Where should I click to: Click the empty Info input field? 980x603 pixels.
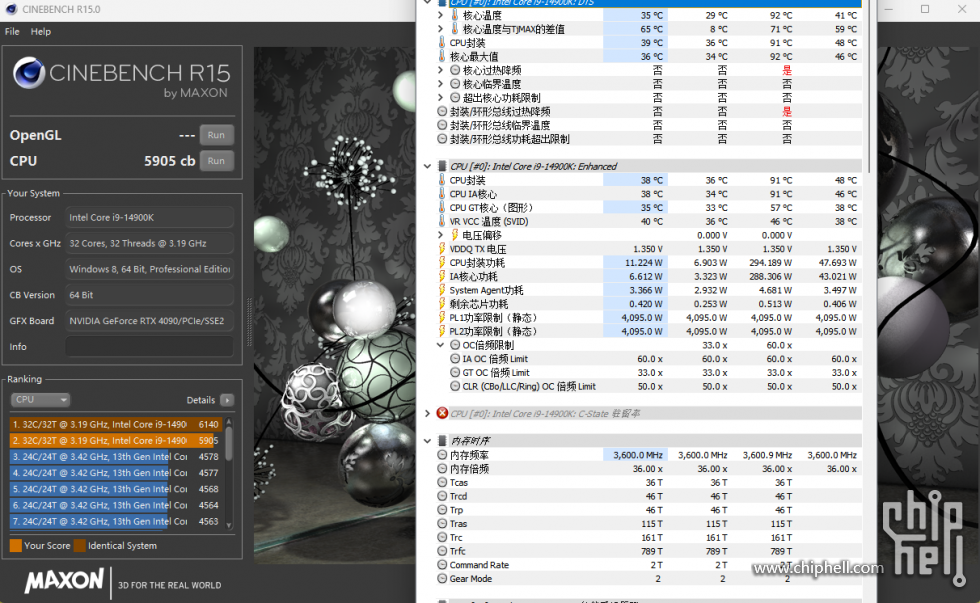click(x=149, y=347)
